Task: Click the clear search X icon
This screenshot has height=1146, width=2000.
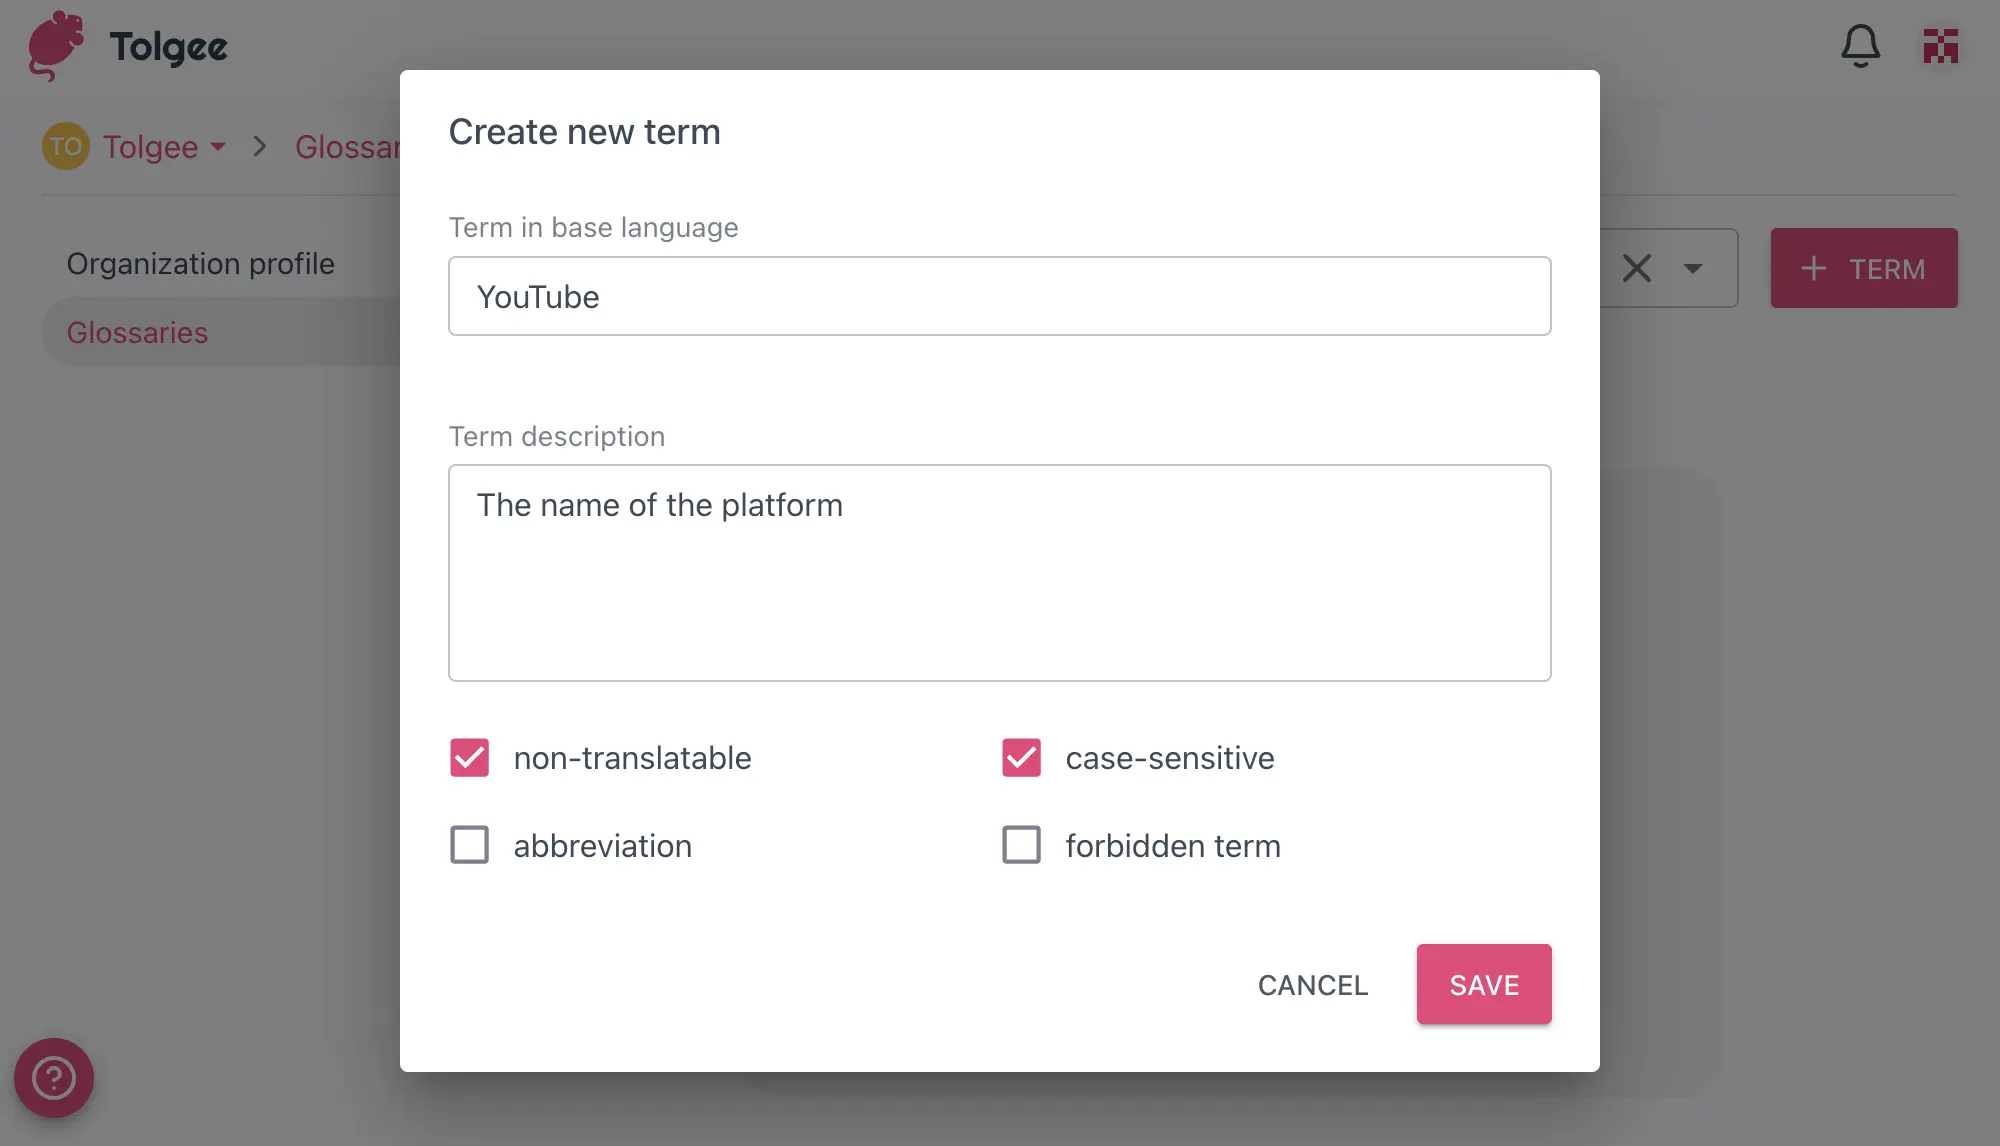Action: pos(1637,268)
